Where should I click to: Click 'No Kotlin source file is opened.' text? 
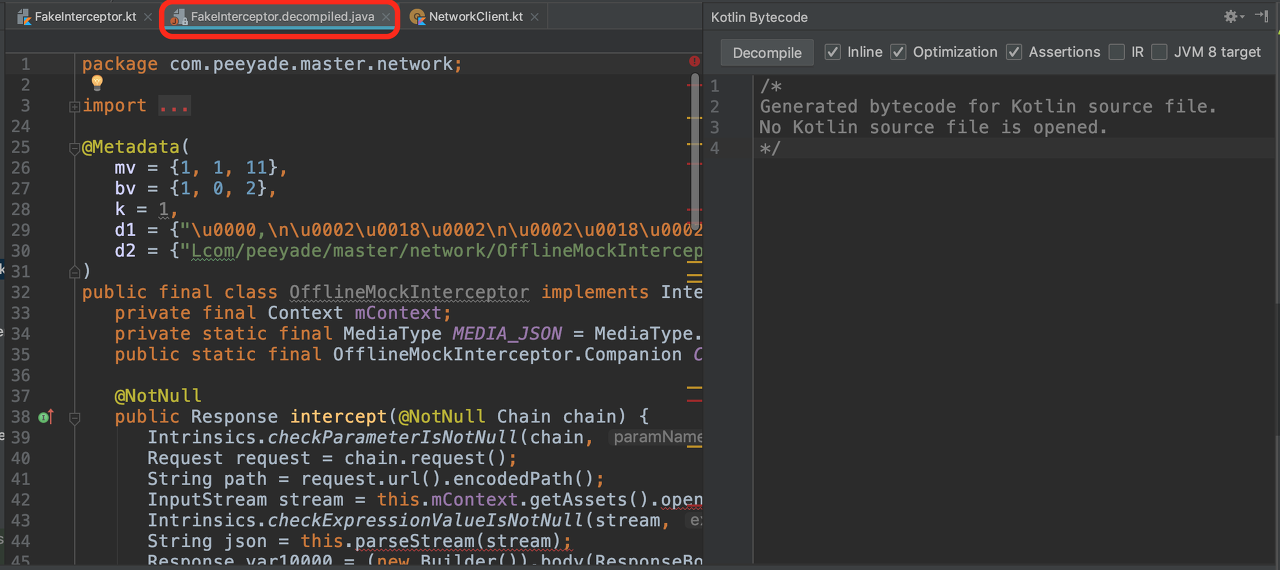(x=934, y=127)
